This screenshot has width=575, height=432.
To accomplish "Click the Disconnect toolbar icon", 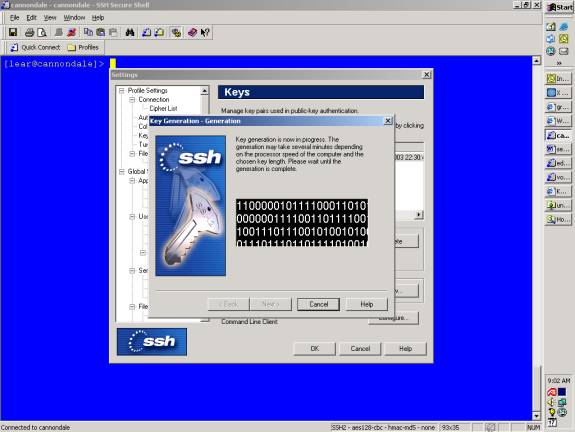I will (72, 32).
